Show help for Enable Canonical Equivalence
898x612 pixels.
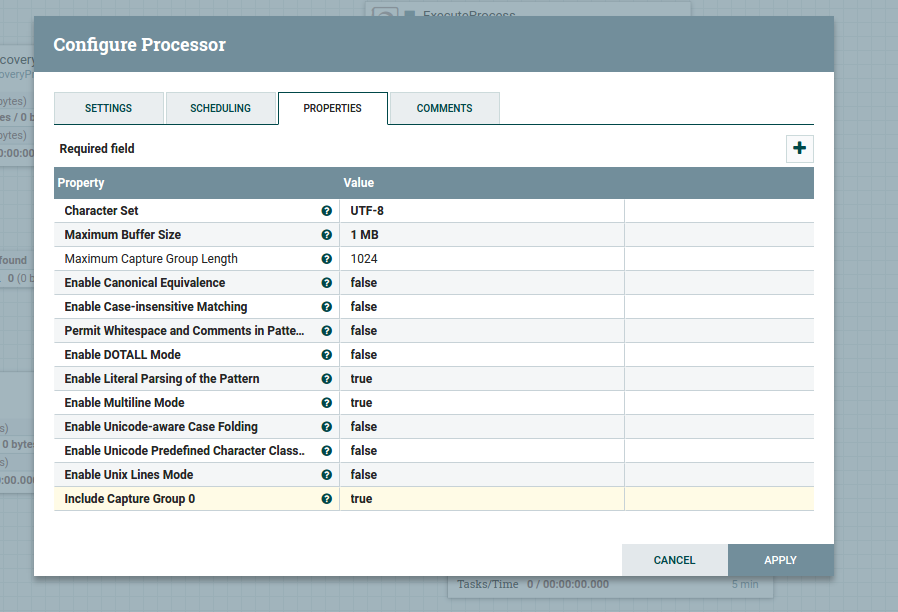coord(326,283)
